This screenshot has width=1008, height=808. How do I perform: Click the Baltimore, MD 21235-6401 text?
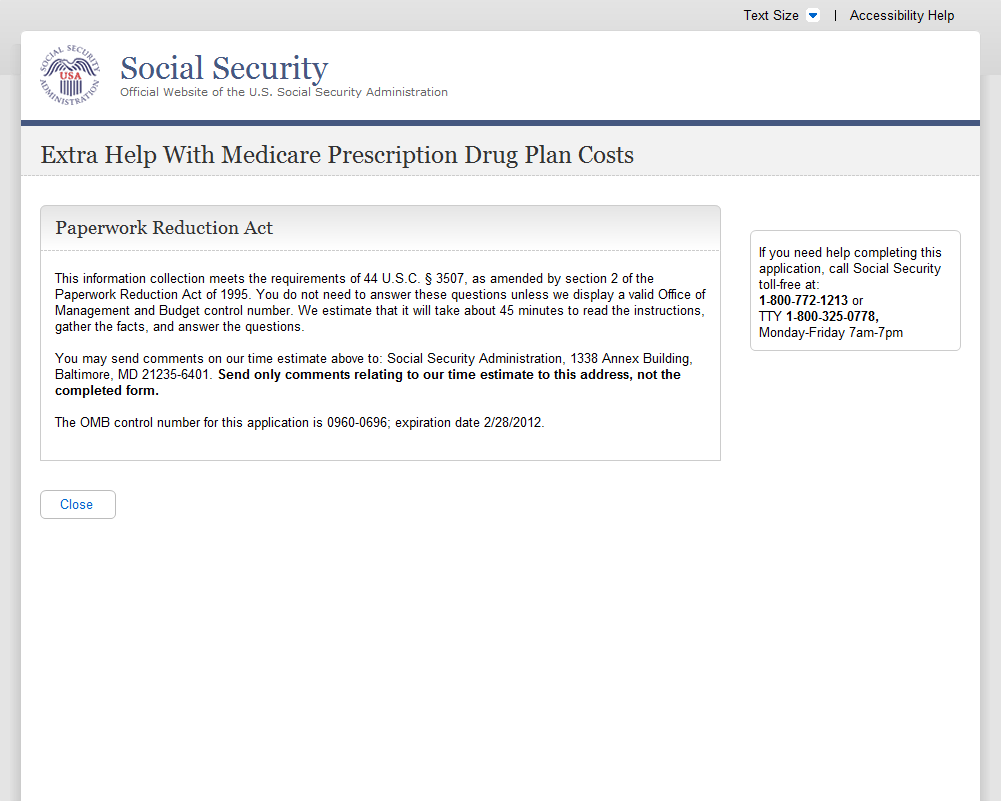coord(132,375)
